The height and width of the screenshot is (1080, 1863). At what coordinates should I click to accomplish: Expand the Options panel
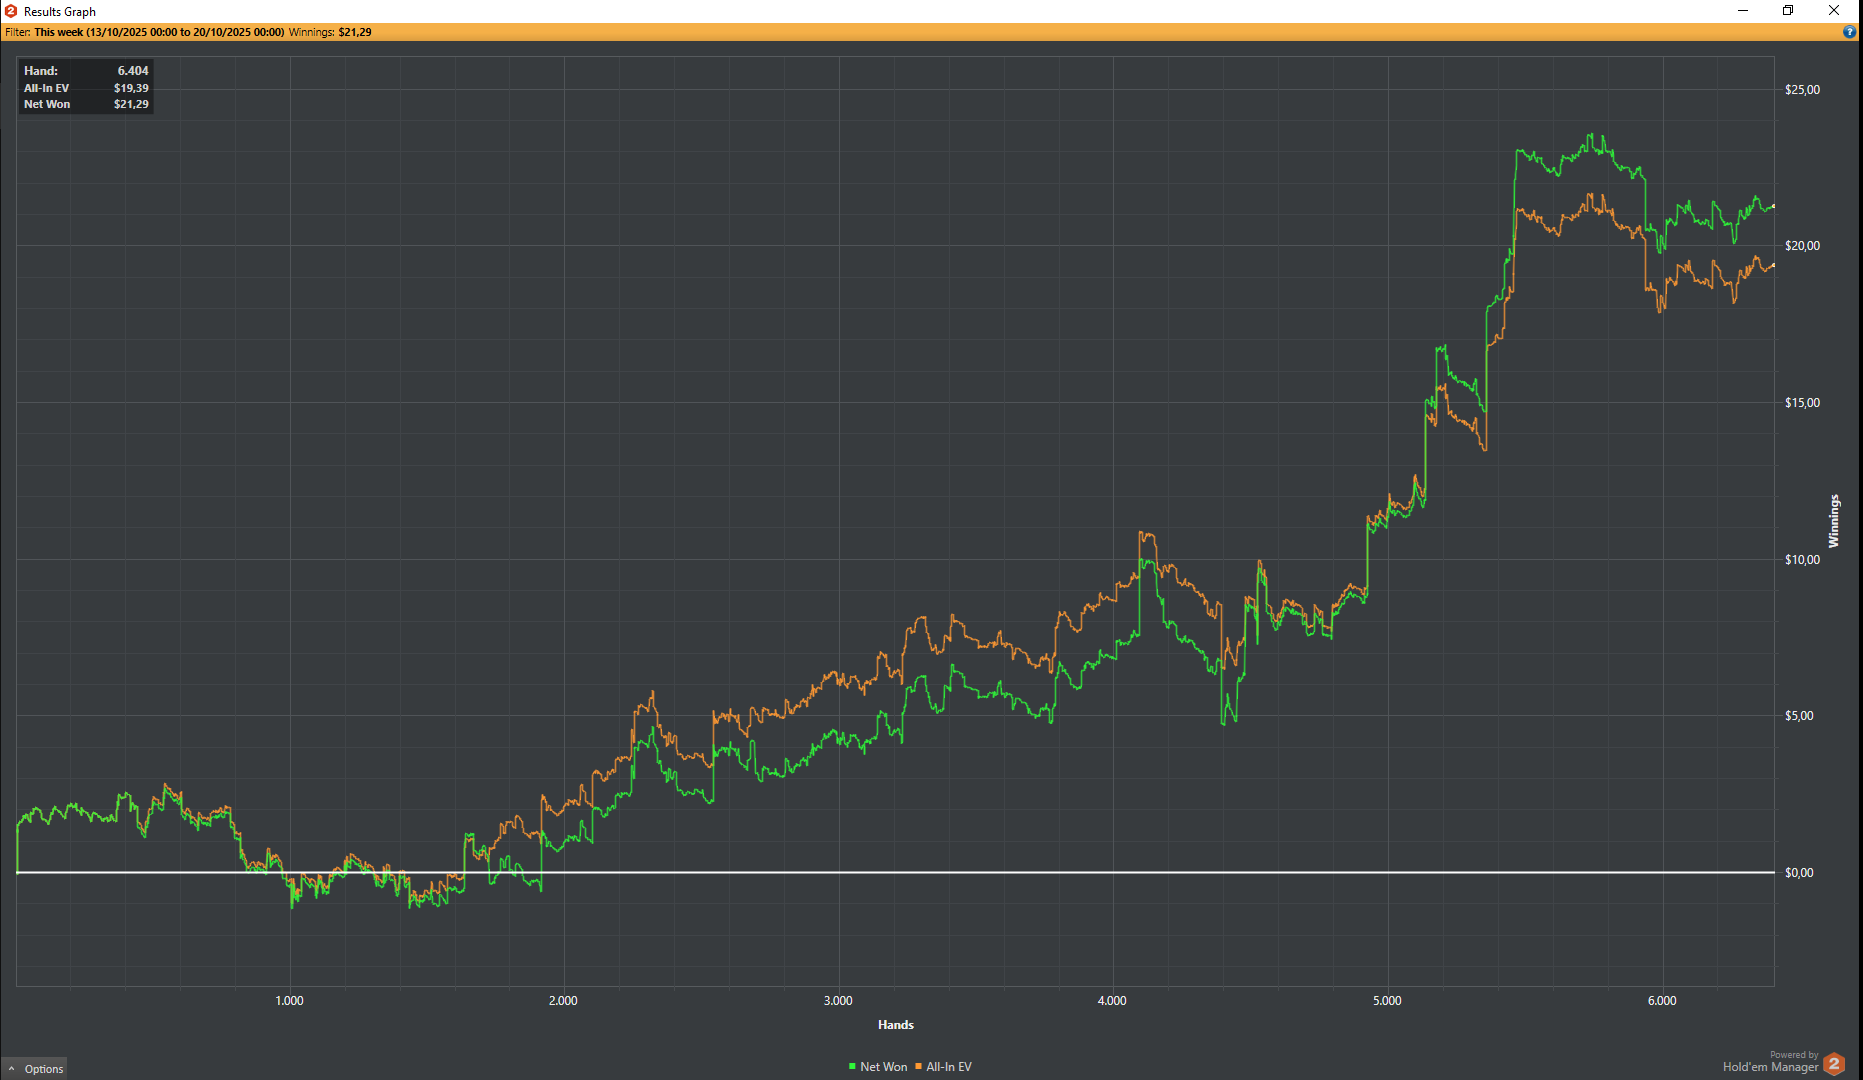click(36, 1069)
